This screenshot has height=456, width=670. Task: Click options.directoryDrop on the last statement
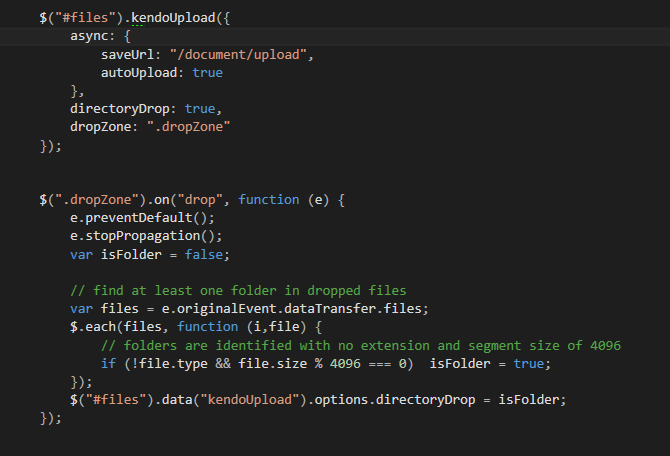click(x=395, y=400)
